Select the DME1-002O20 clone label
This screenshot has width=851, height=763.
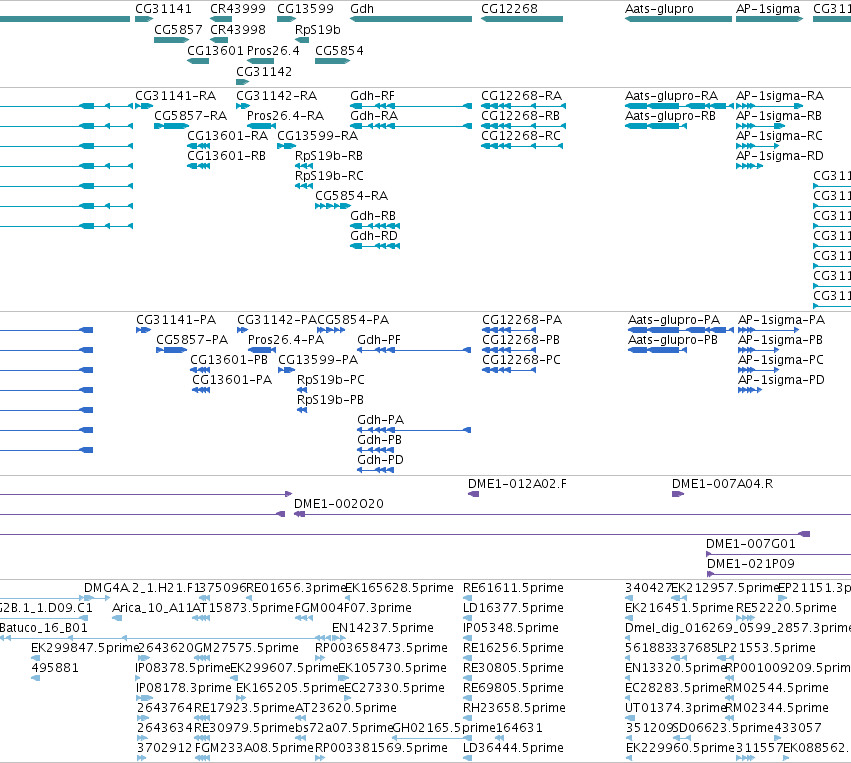[x=339, y=504]
